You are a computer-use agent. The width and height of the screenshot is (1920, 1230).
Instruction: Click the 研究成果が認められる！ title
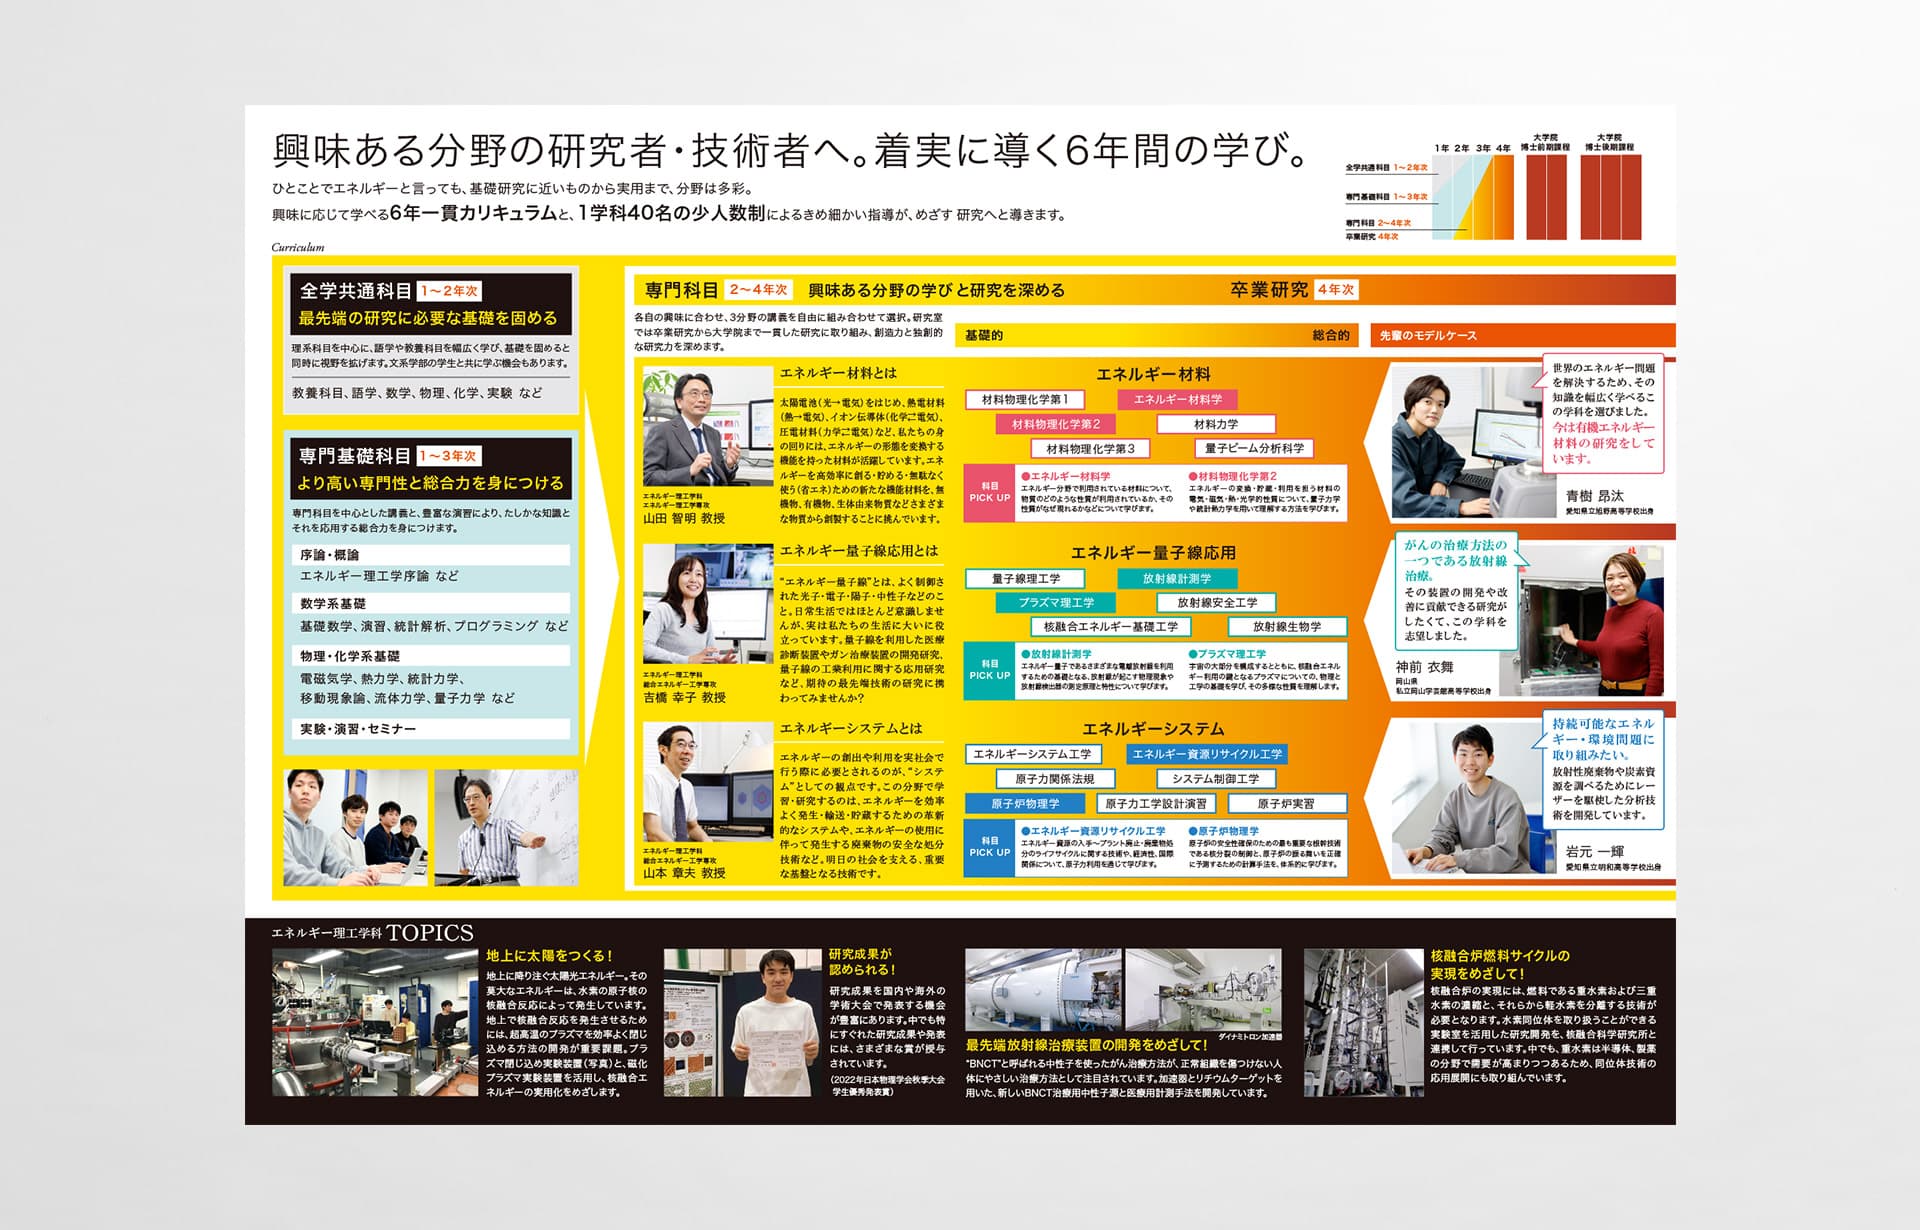click(x=862, y=962)
